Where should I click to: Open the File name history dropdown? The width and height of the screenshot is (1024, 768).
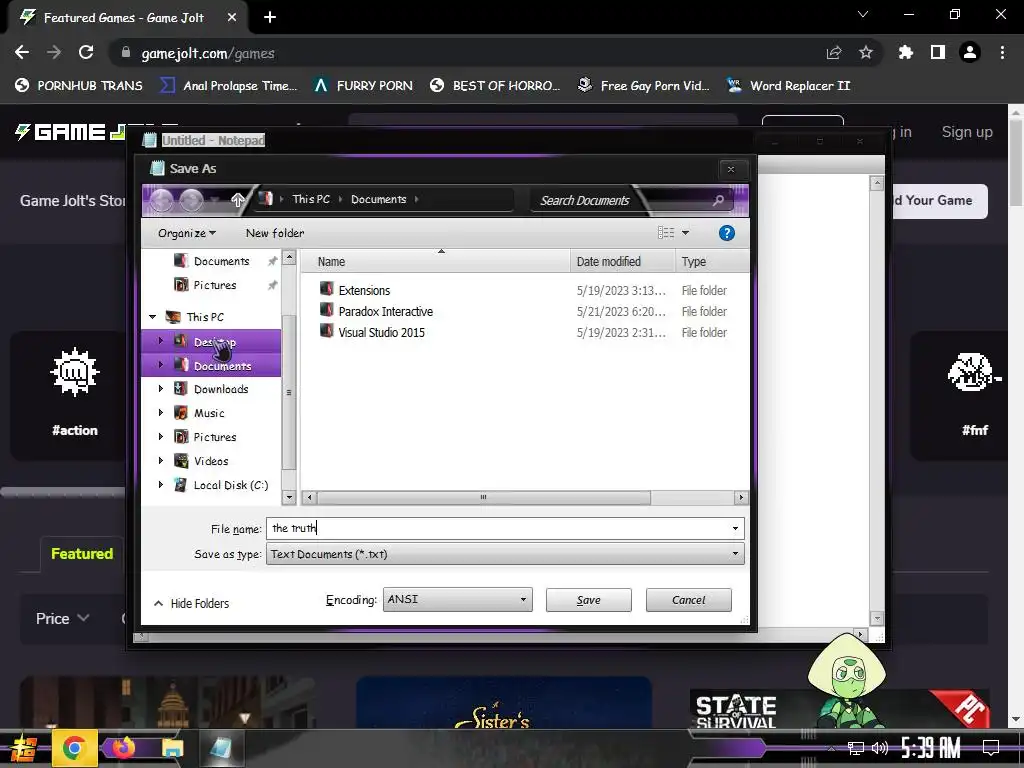tap(735, 528)
